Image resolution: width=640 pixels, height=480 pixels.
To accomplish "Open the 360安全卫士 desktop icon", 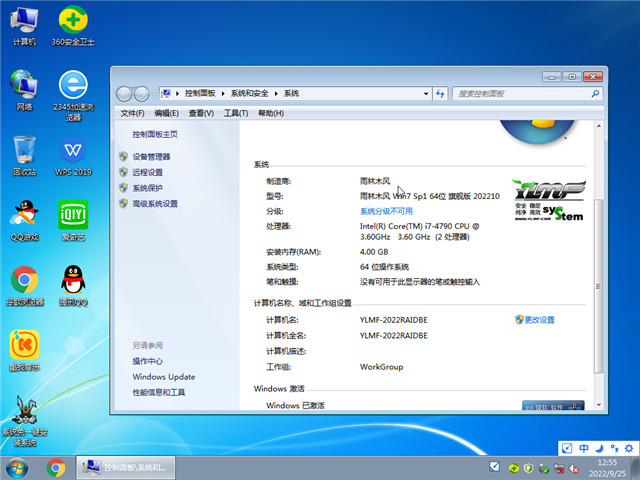I will point(73,20).
